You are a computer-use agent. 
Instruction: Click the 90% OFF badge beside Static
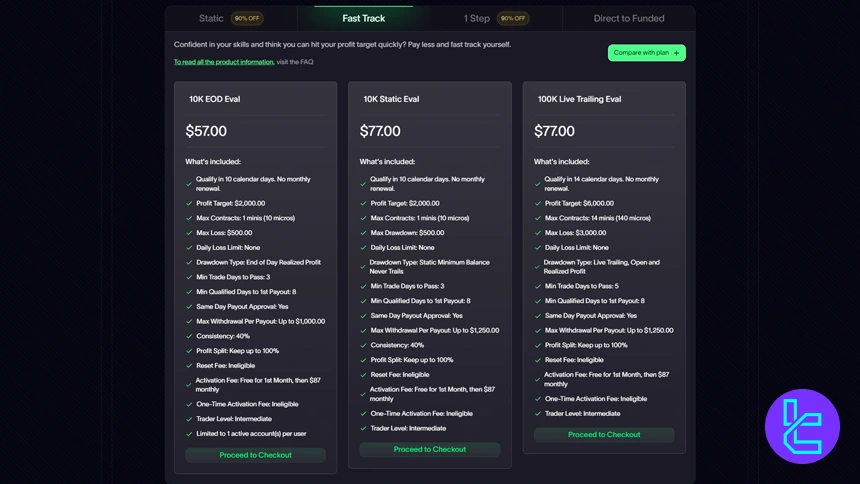coord(247,18)
